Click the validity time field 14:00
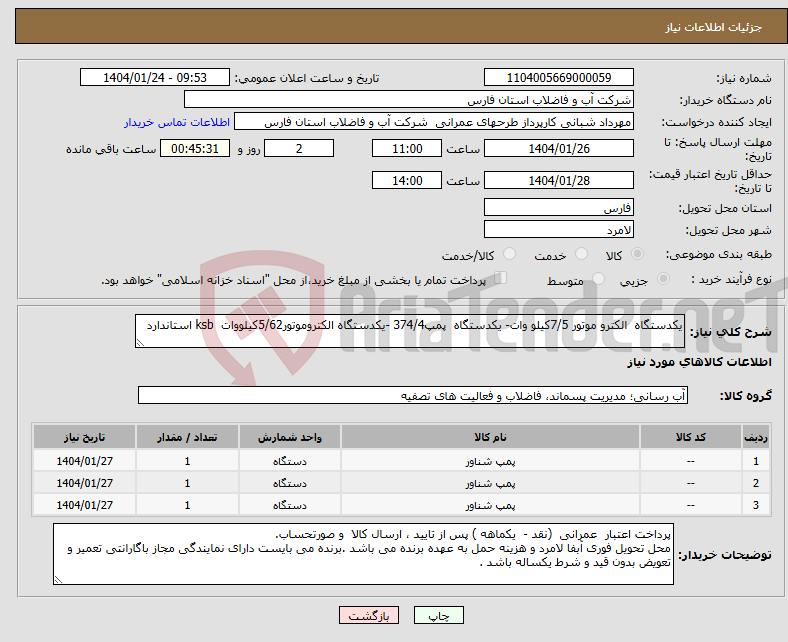This screenshot has height=642, width=788. (407, 180)
